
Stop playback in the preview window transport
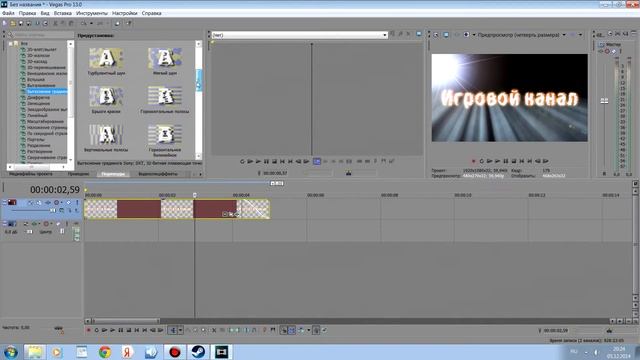point(514,161)
